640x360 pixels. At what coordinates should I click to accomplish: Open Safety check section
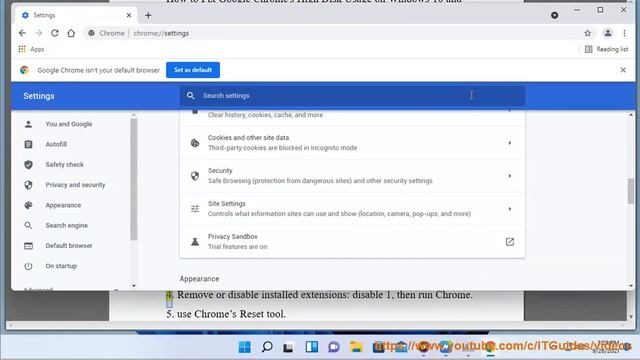tap(64, 164)
